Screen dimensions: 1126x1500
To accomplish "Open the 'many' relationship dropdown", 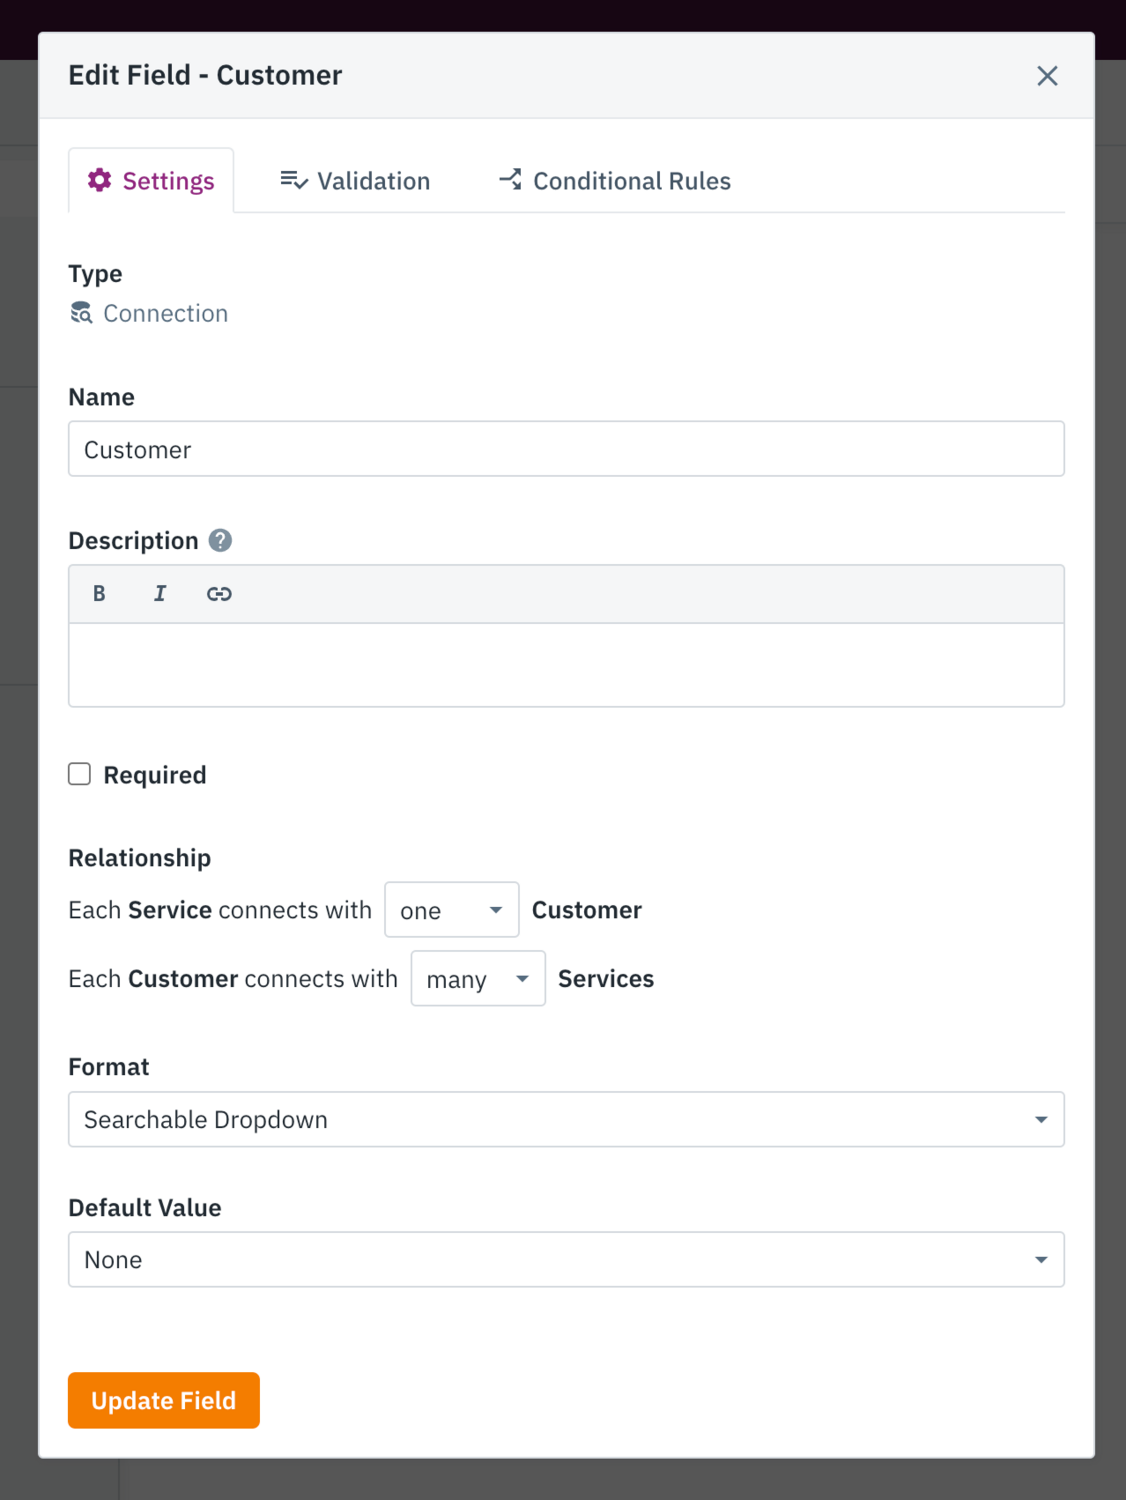I will 478,979.
